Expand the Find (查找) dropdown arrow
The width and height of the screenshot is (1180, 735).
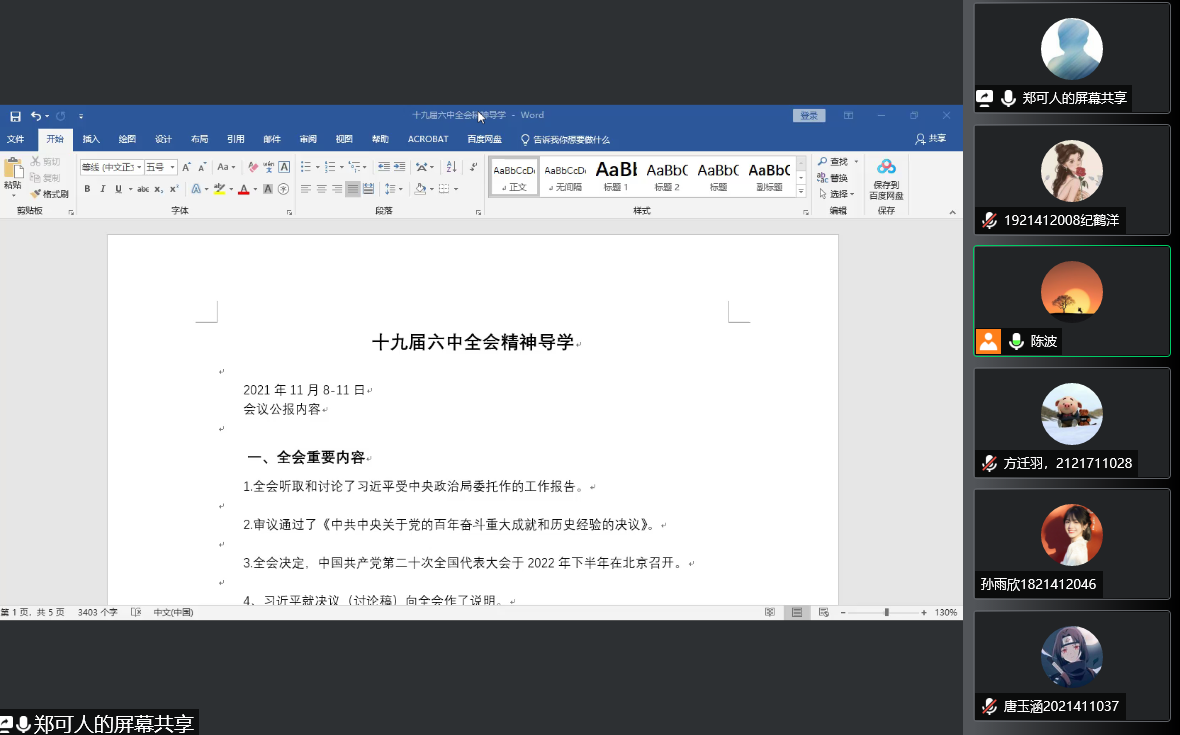click(x=856, y=162)
